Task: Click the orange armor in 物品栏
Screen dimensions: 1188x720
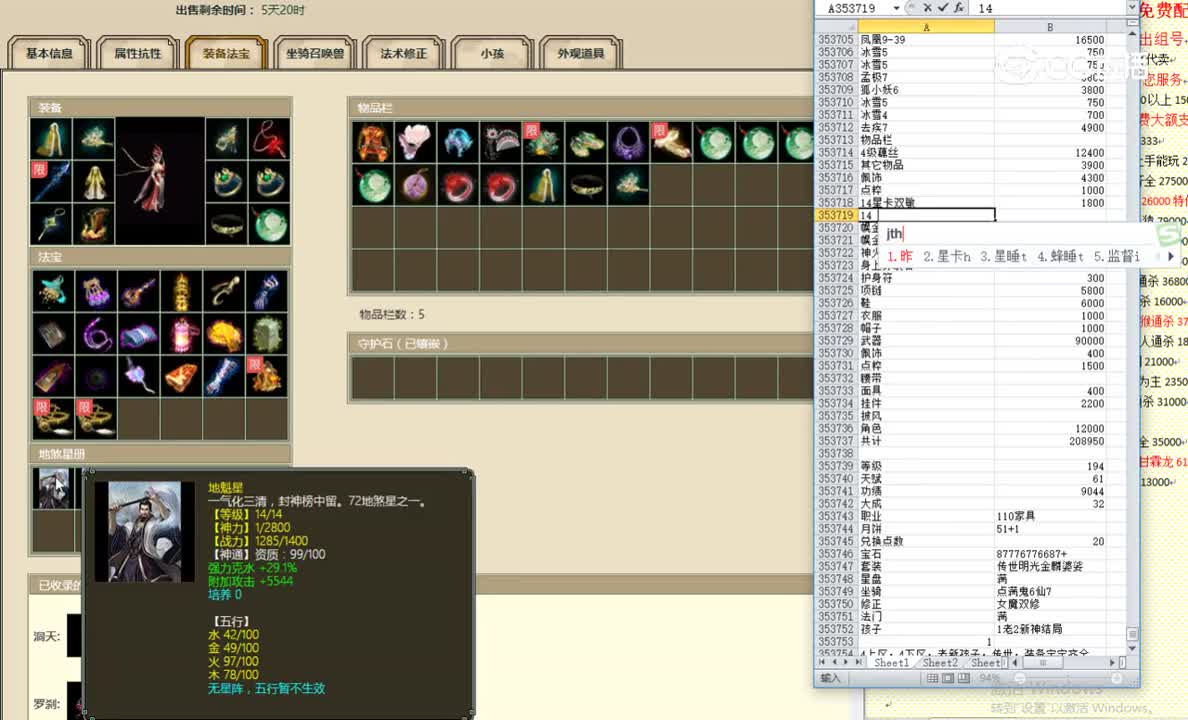Action: pos(373,142)
